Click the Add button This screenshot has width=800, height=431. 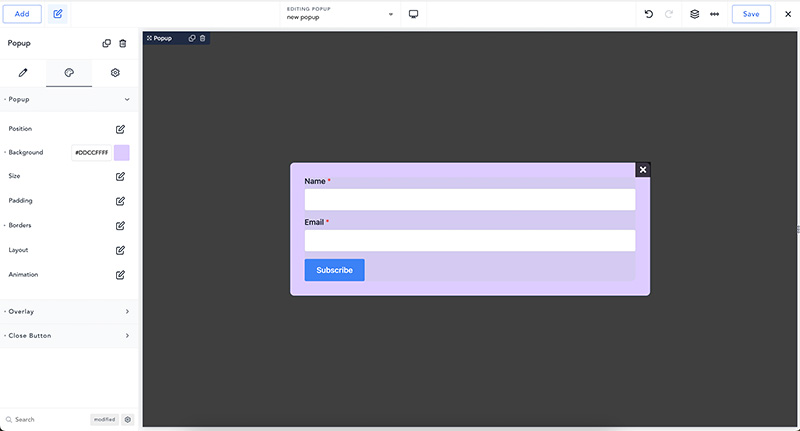coord(22,14)
